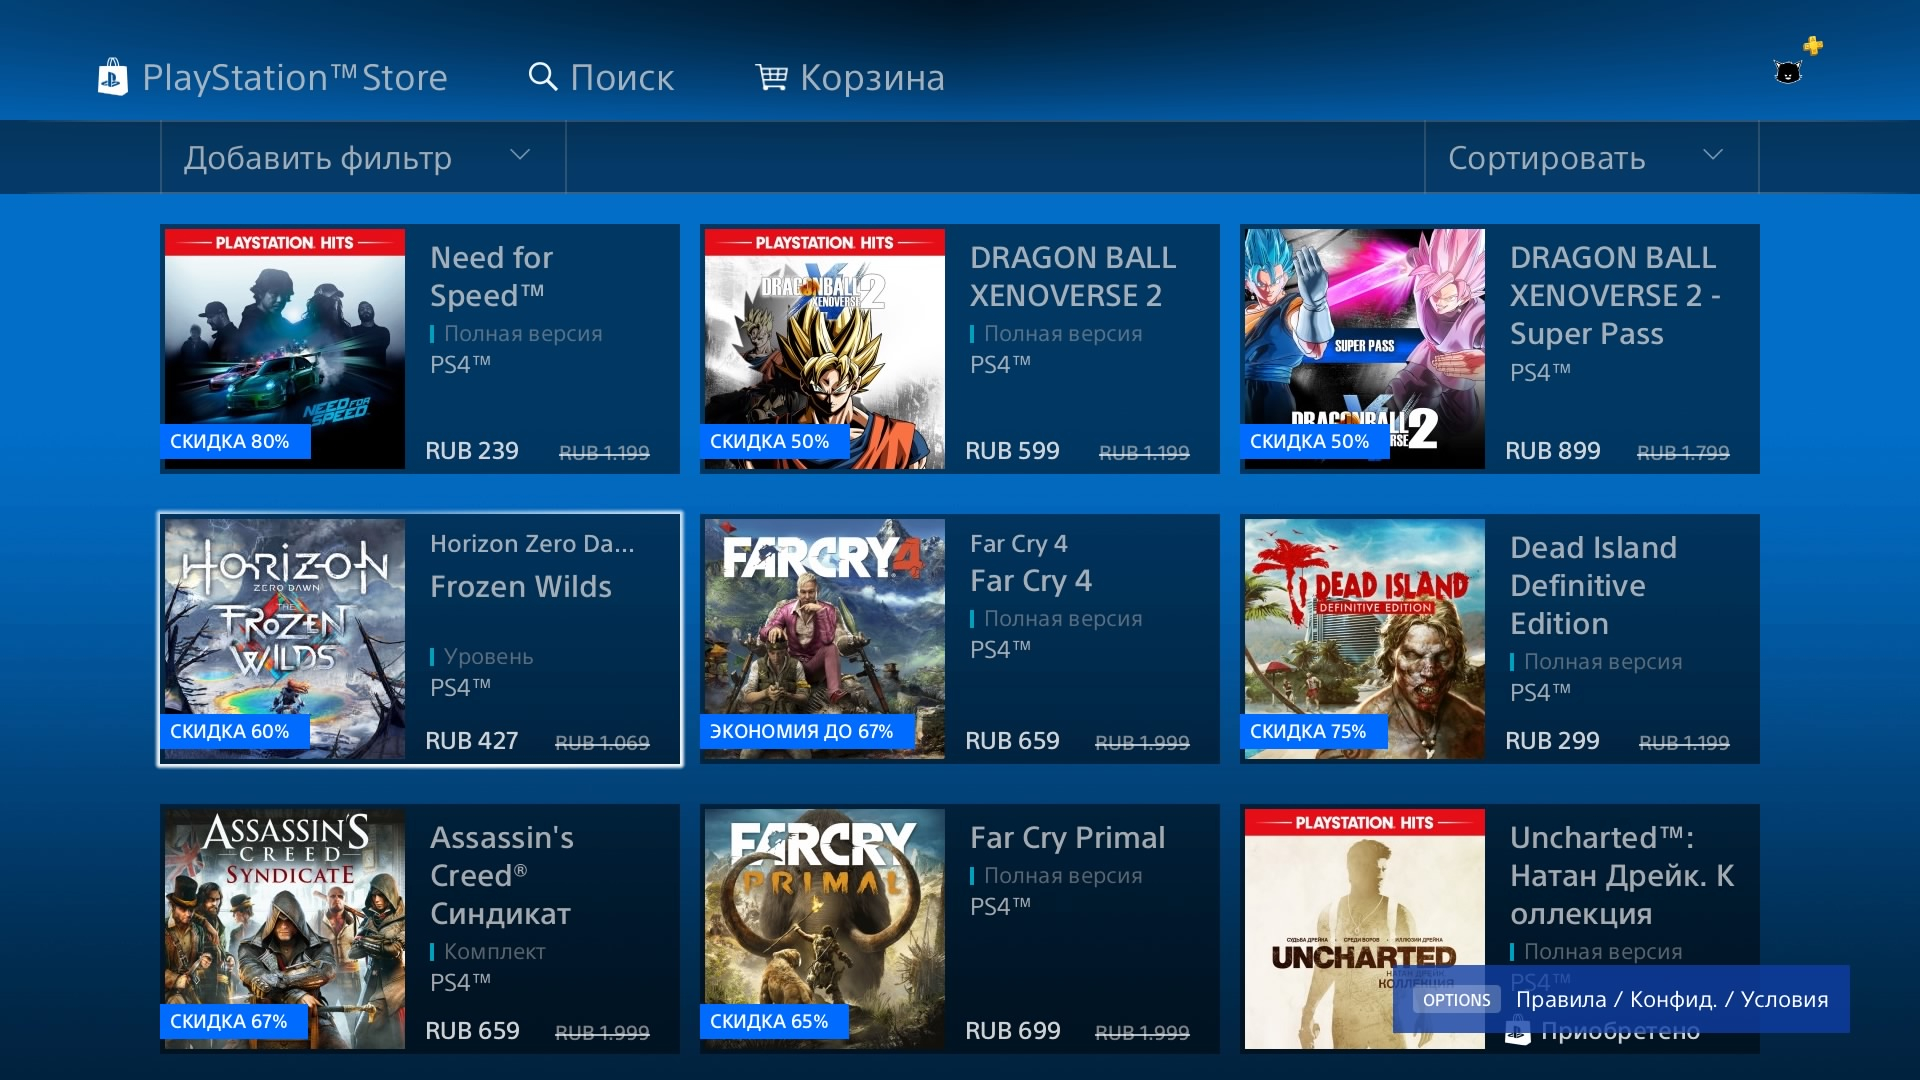Viewport: 1920px width, 1080px height.
Task: Open Assassin's Creed Синдикат title
Action: pyautogui.click(x=501, y=875)
